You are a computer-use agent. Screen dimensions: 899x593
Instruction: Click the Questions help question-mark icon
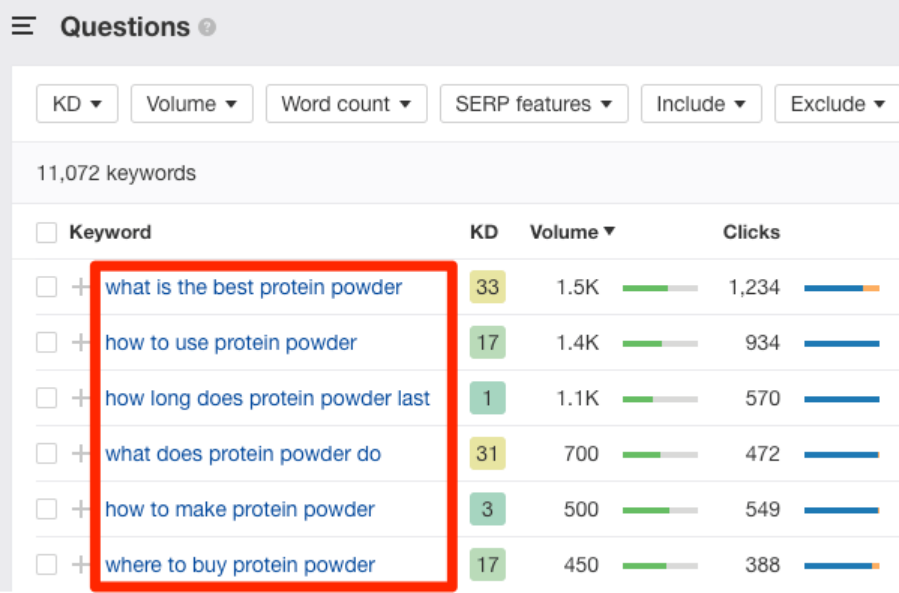point(207,27)
